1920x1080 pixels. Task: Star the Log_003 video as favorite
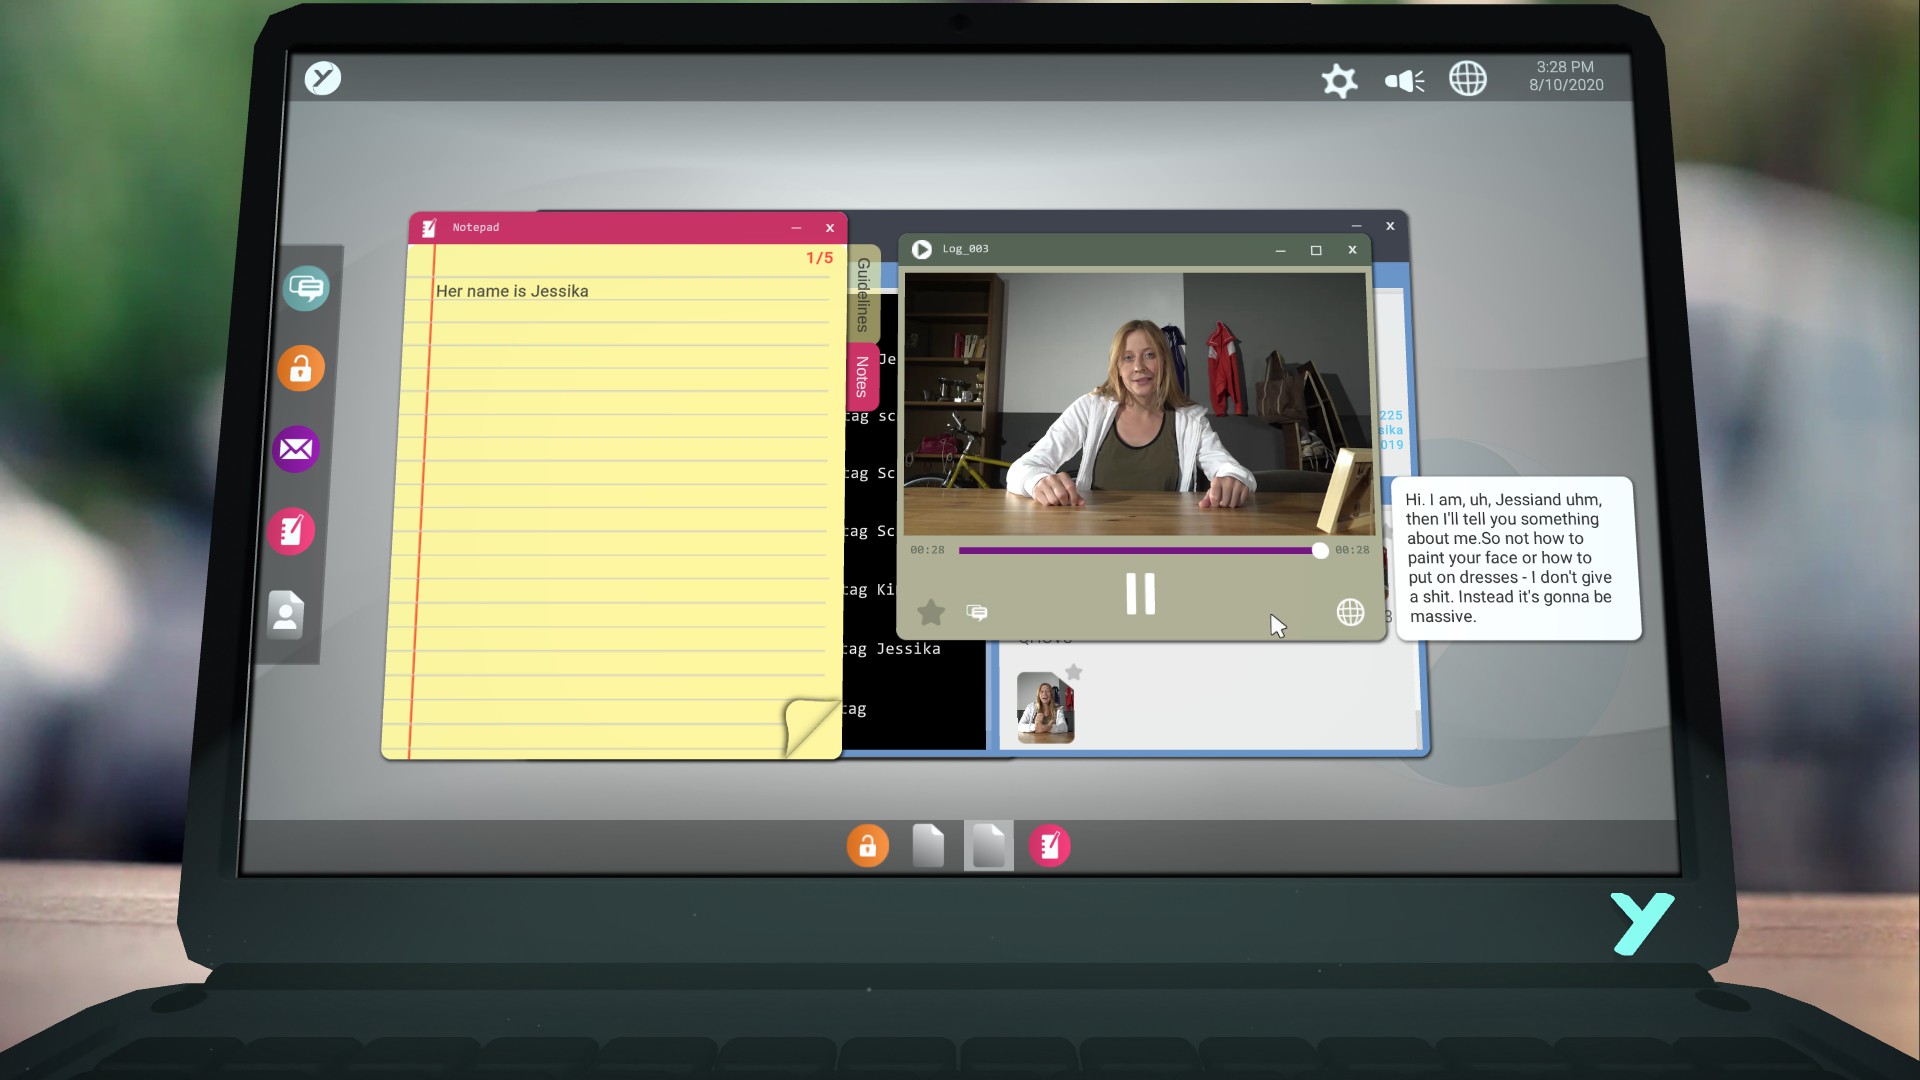click(x=931, y=612)
